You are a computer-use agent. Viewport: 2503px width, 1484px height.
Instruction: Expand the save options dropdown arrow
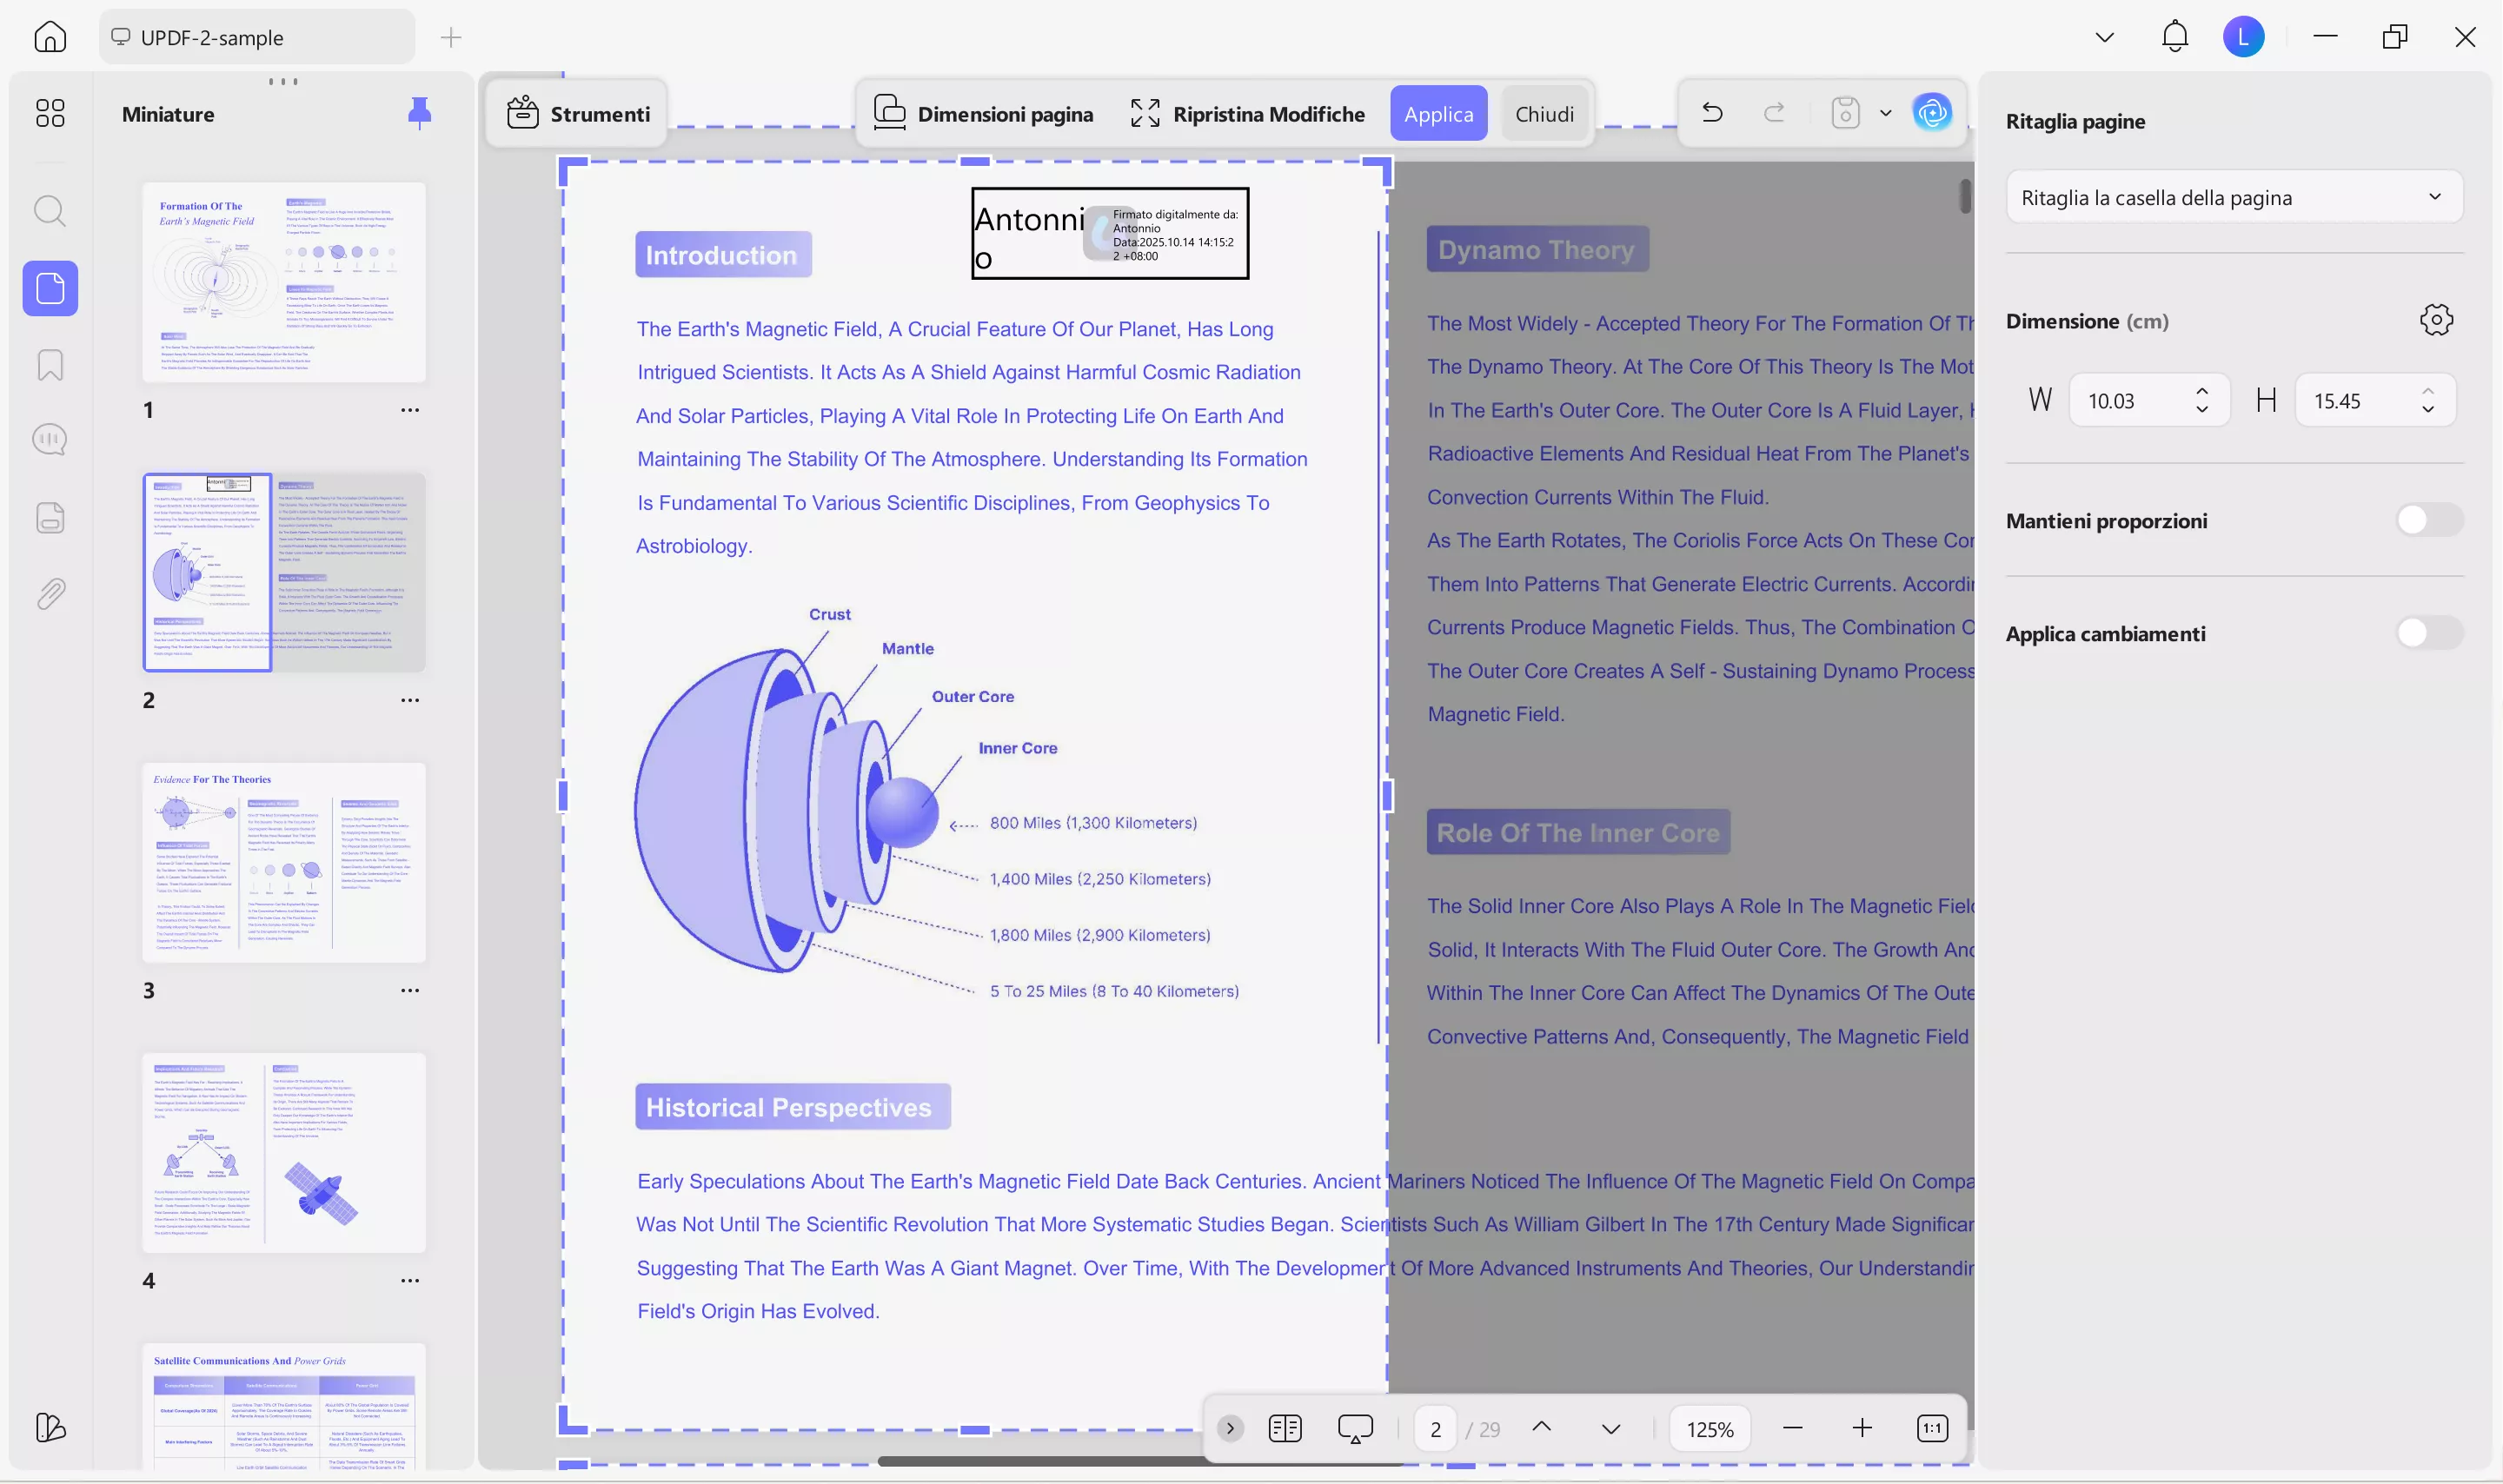(x=1886, y=113)
